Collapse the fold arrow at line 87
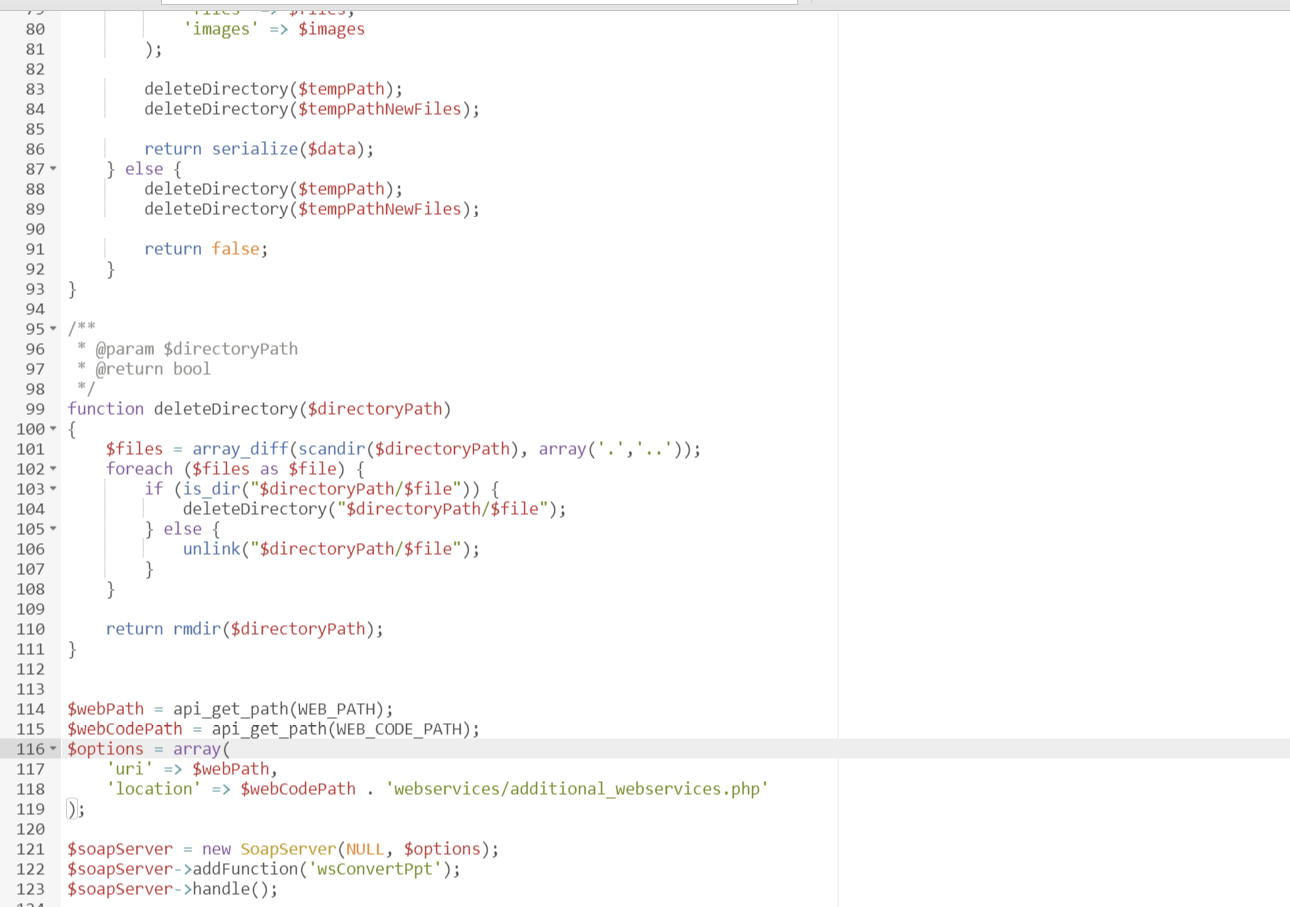The height and width of the screenshot is (907, 1290). (53, 169)
